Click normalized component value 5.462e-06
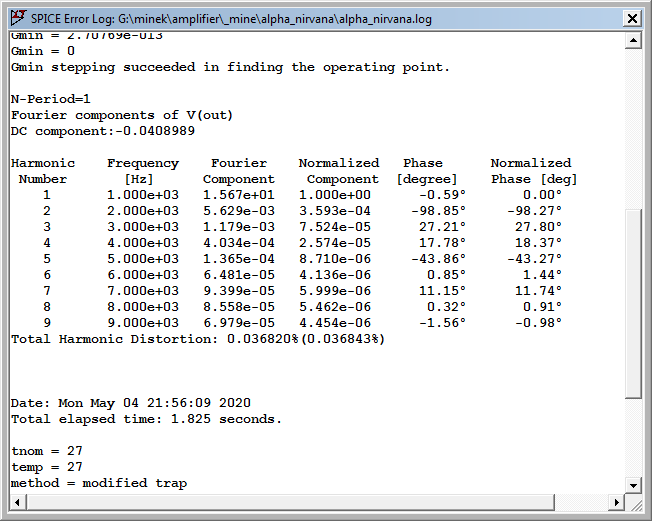652x521 pixels. tap(335, 307)
